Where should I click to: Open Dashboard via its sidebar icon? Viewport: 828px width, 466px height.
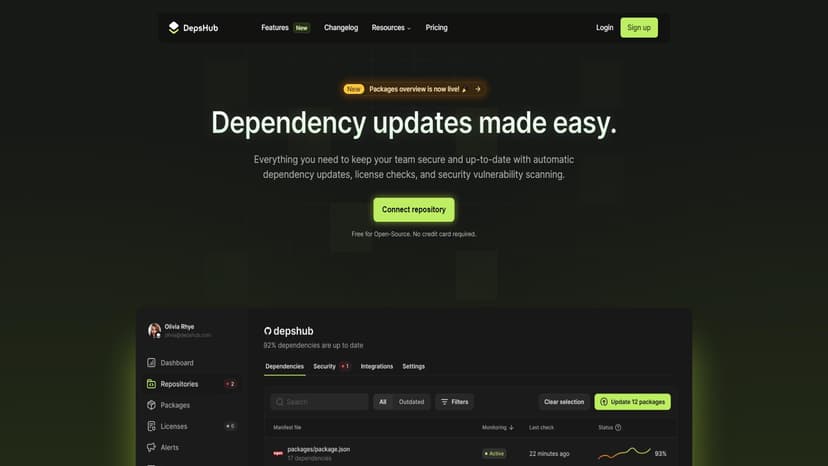pyautogui.click(x=152, y=362)
